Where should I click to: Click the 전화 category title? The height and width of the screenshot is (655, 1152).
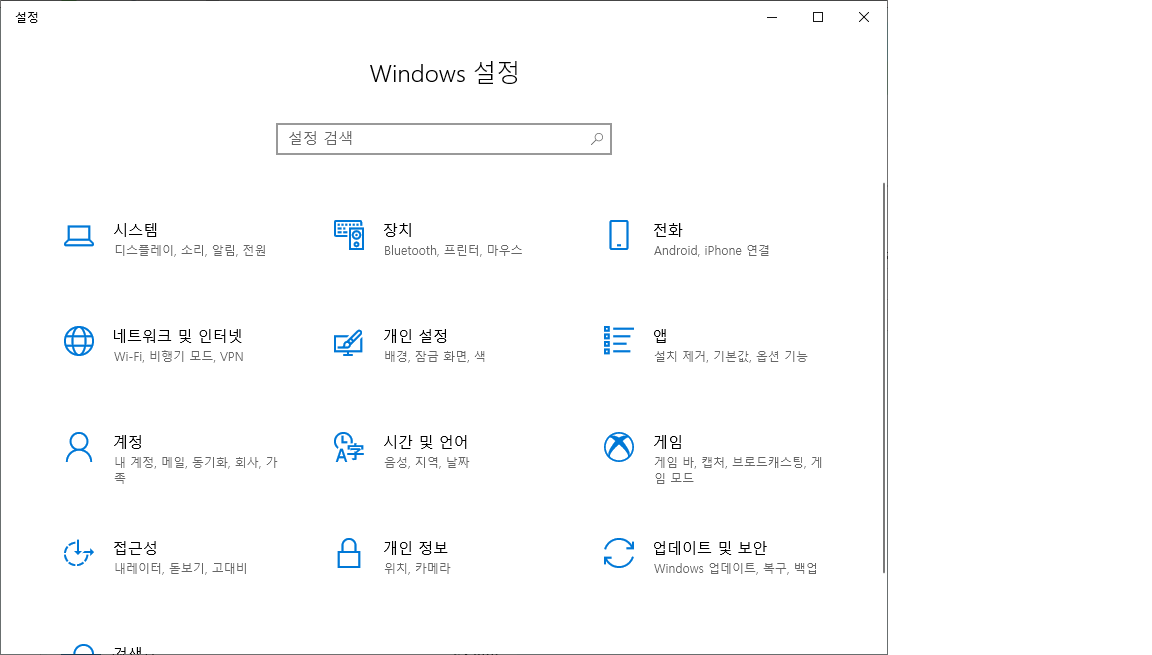tap(668, 230)
